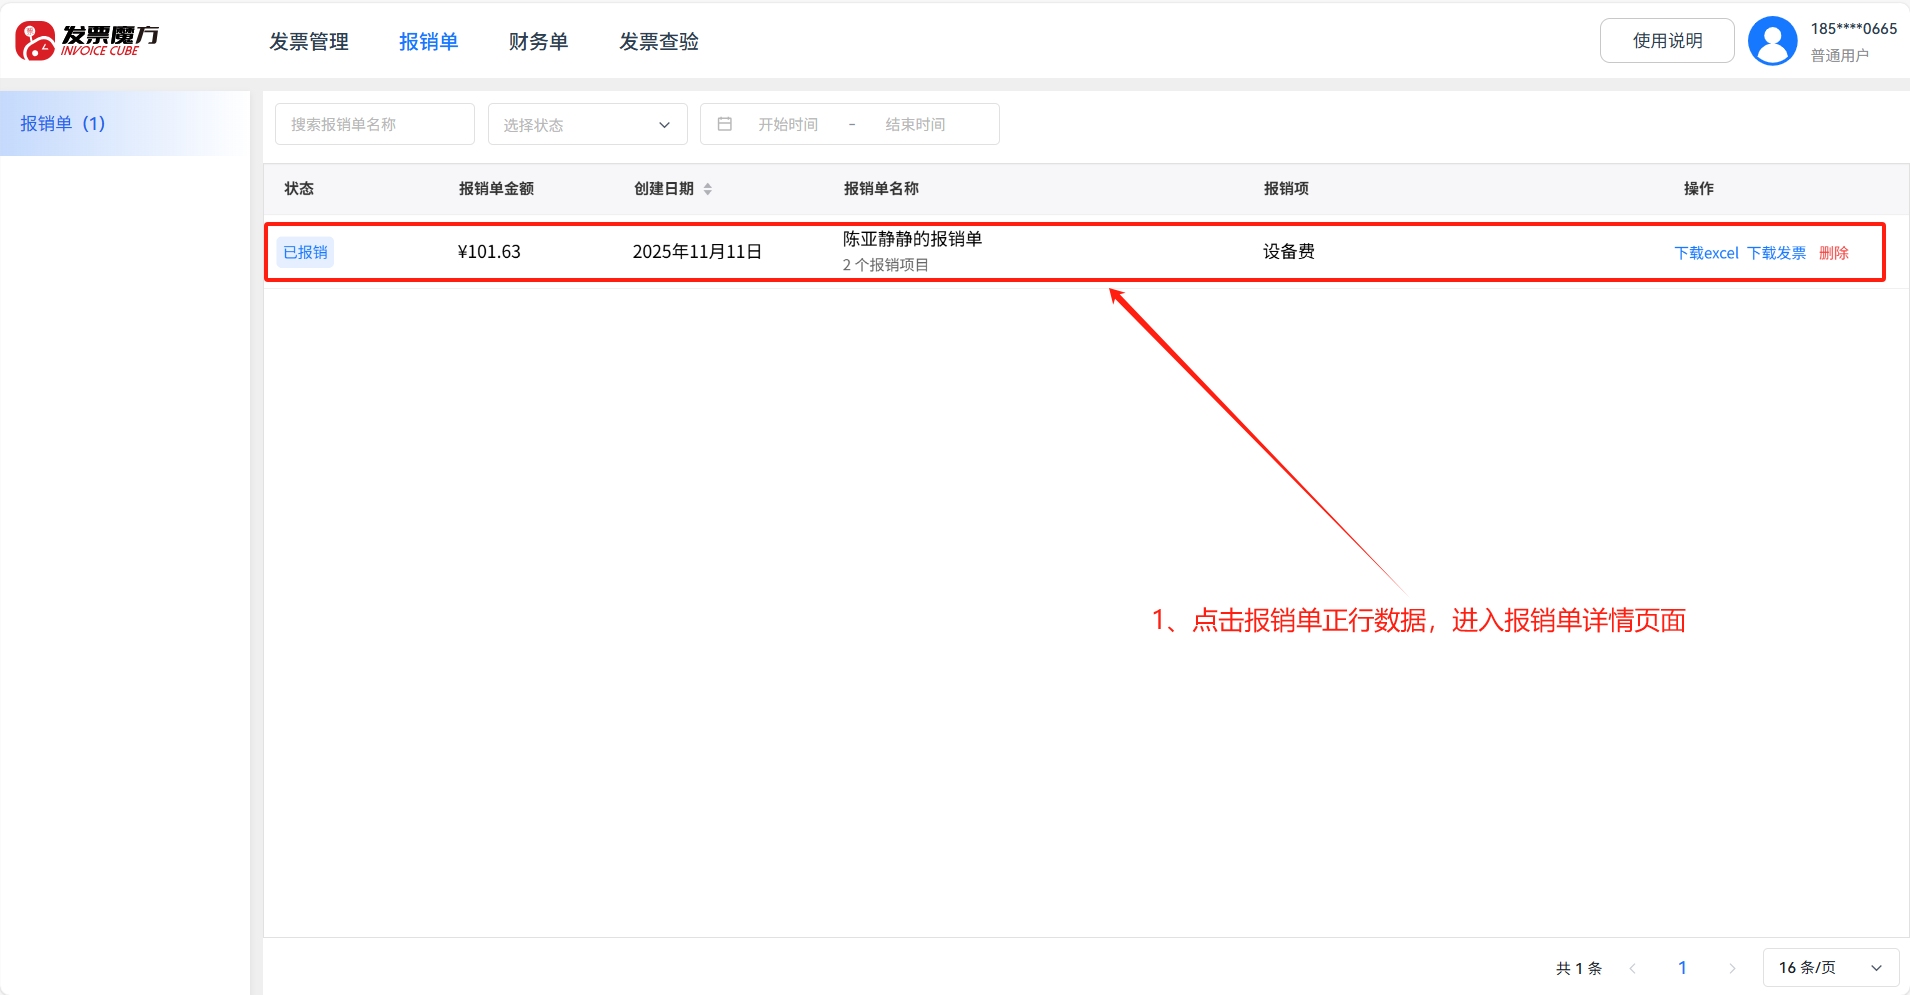Select the 报销单 tab in top navigation
Screen dimensions: 1910x995
428,42
